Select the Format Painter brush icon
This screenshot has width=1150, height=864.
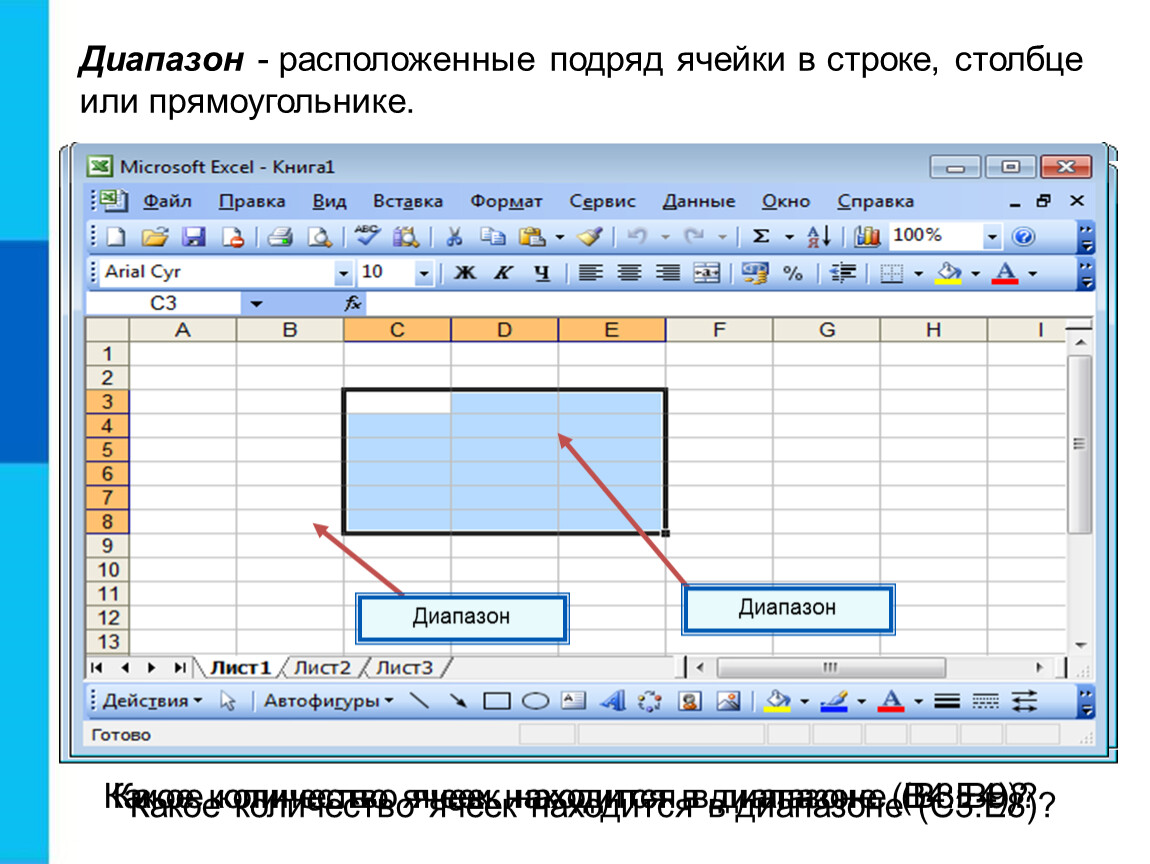(590, 236)
